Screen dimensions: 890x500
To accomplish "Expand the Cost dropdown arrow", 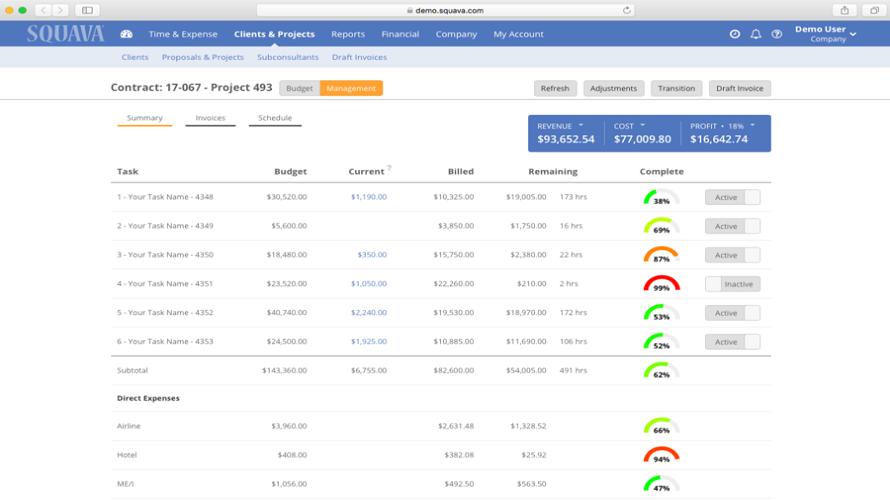I will [x=643, y=126].
